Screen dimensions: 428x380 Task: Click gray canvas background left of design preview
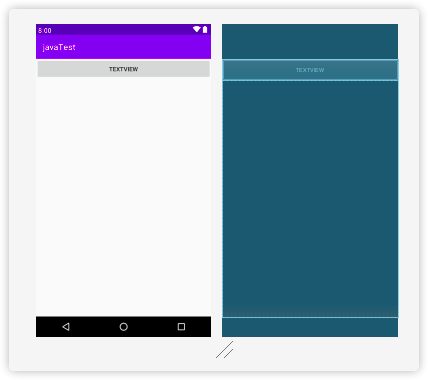tap(23, 180)
